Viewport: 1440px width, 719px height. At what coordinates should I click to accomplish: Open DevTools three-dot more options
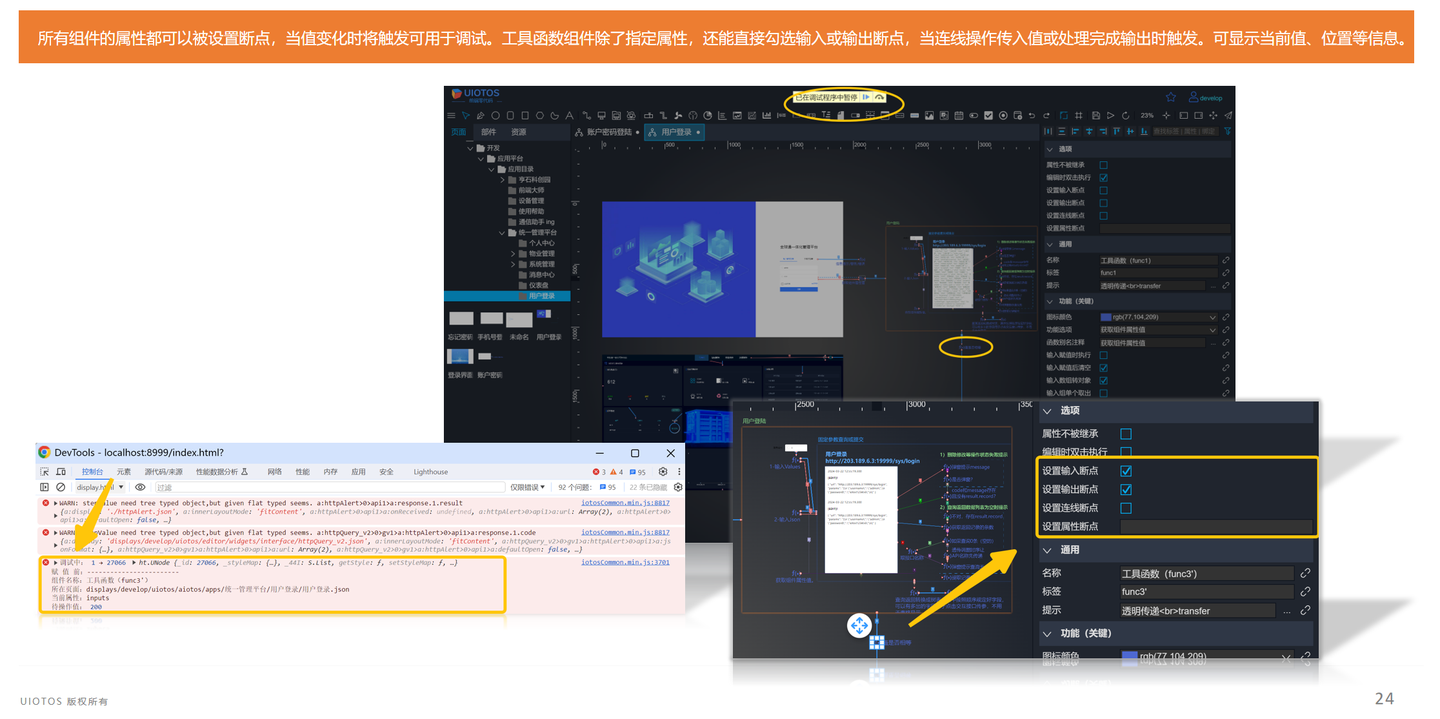(x=679, y=472)
